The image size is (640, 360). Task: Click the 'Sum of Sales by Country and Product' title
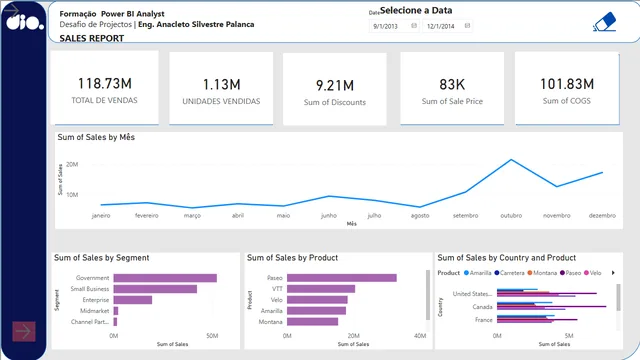point(507,258)
